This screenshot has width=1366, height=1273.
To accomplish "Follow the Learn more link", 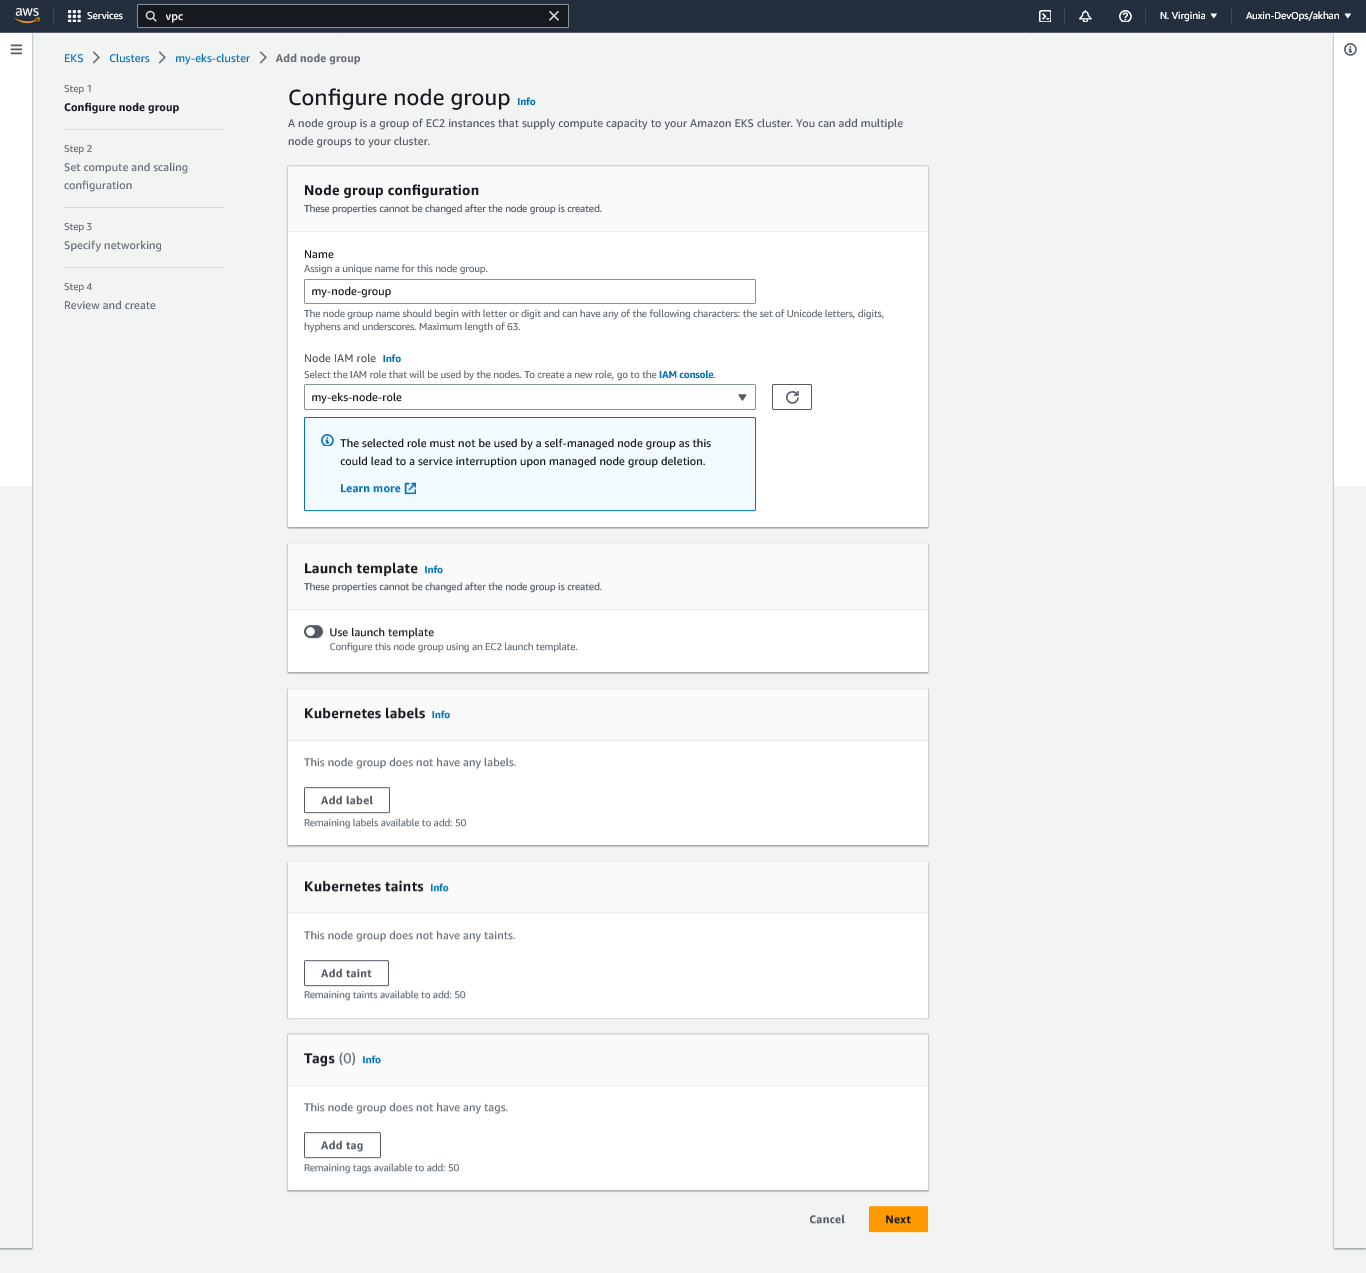I will [371, 488].
